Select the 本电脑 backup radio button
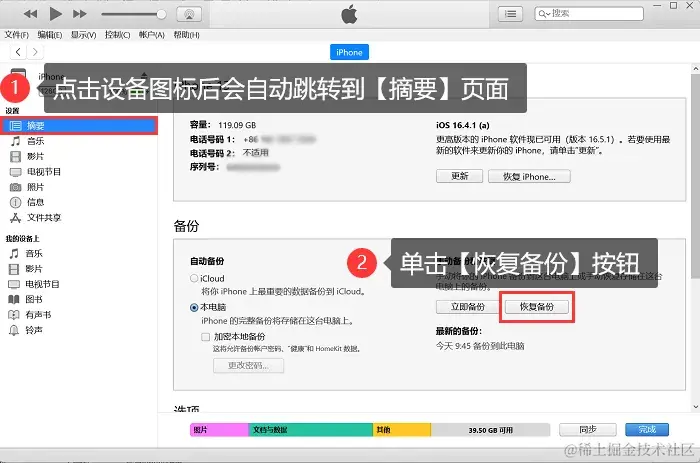Image resolution: width=700 pixels, height=463 pixels. pos(194,307)
